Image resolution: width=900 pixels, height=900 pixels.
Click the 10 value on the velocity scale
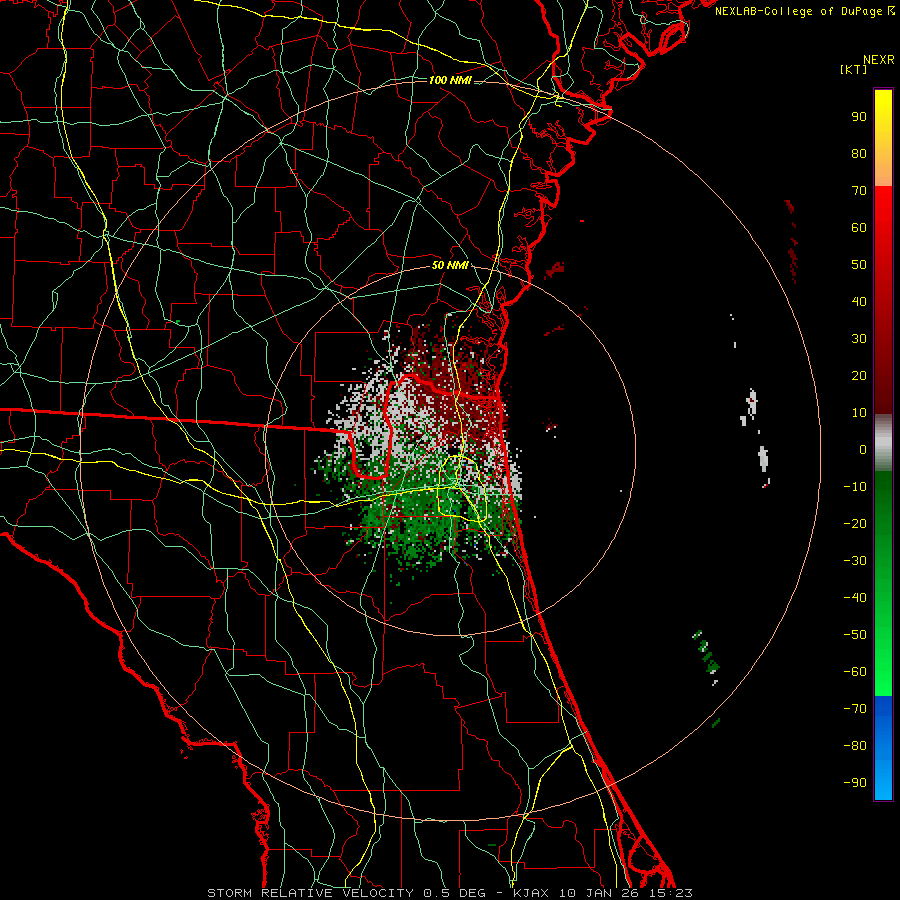pos(859,413)
